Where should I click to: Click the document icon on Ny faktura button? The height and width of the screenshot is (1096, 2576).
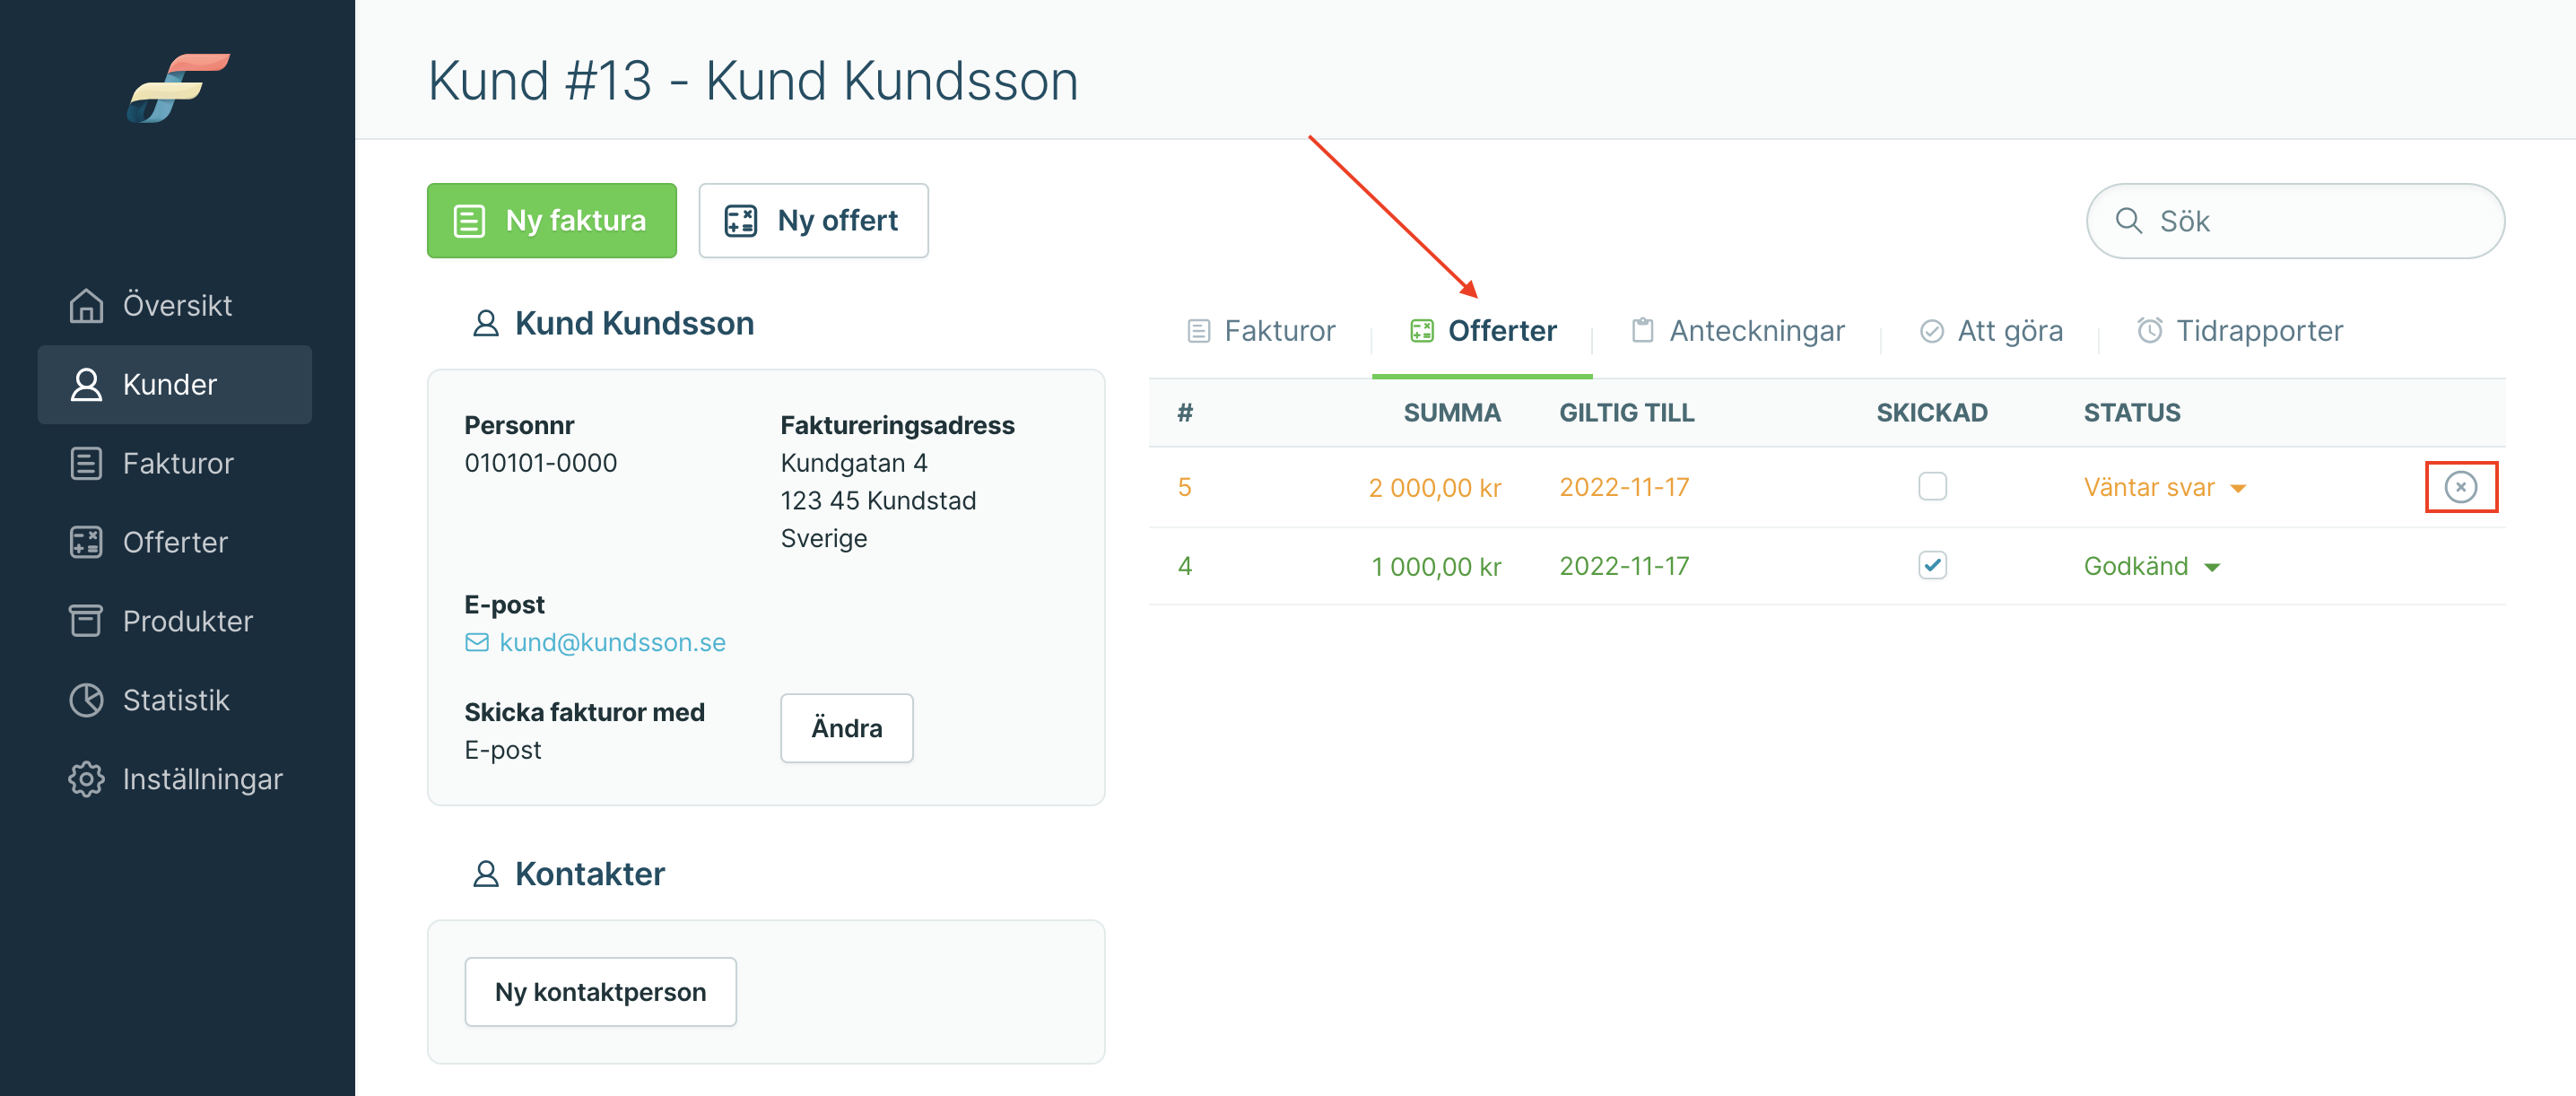tap(469, 220)
